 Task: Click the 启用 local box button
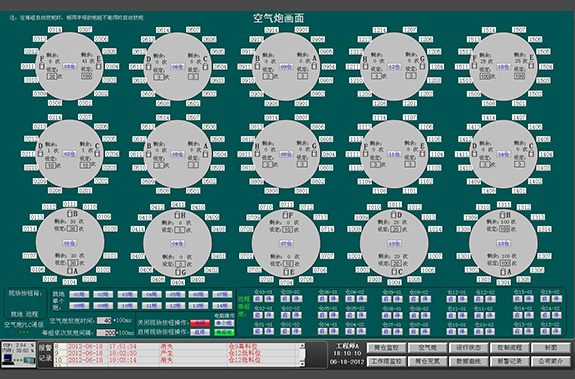[x=200, y=332]
